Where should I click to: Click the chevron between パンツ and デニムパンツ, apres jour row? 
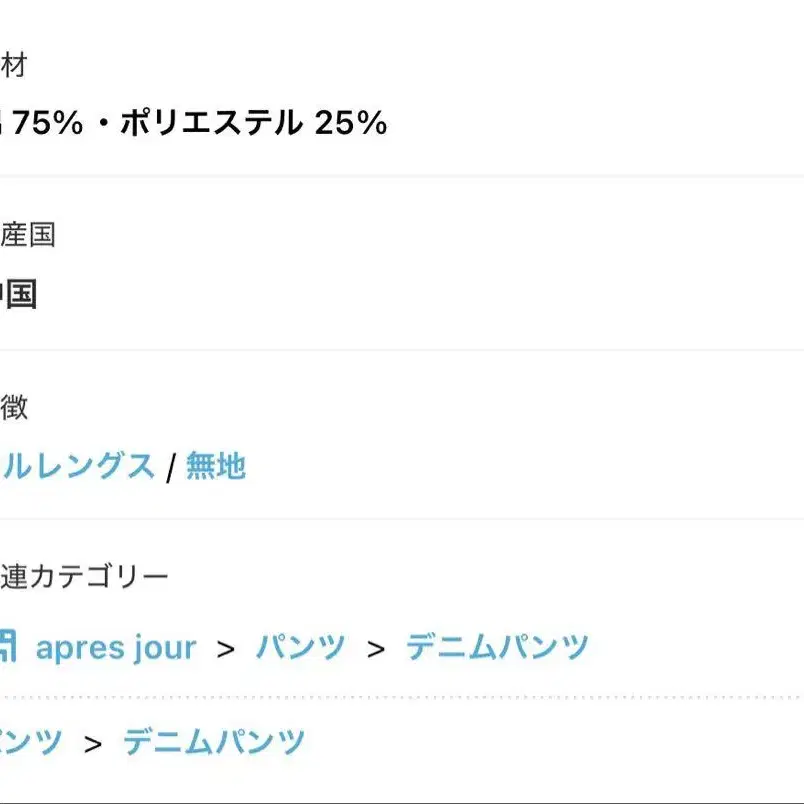pyautogui.click(x=376, y=649)
